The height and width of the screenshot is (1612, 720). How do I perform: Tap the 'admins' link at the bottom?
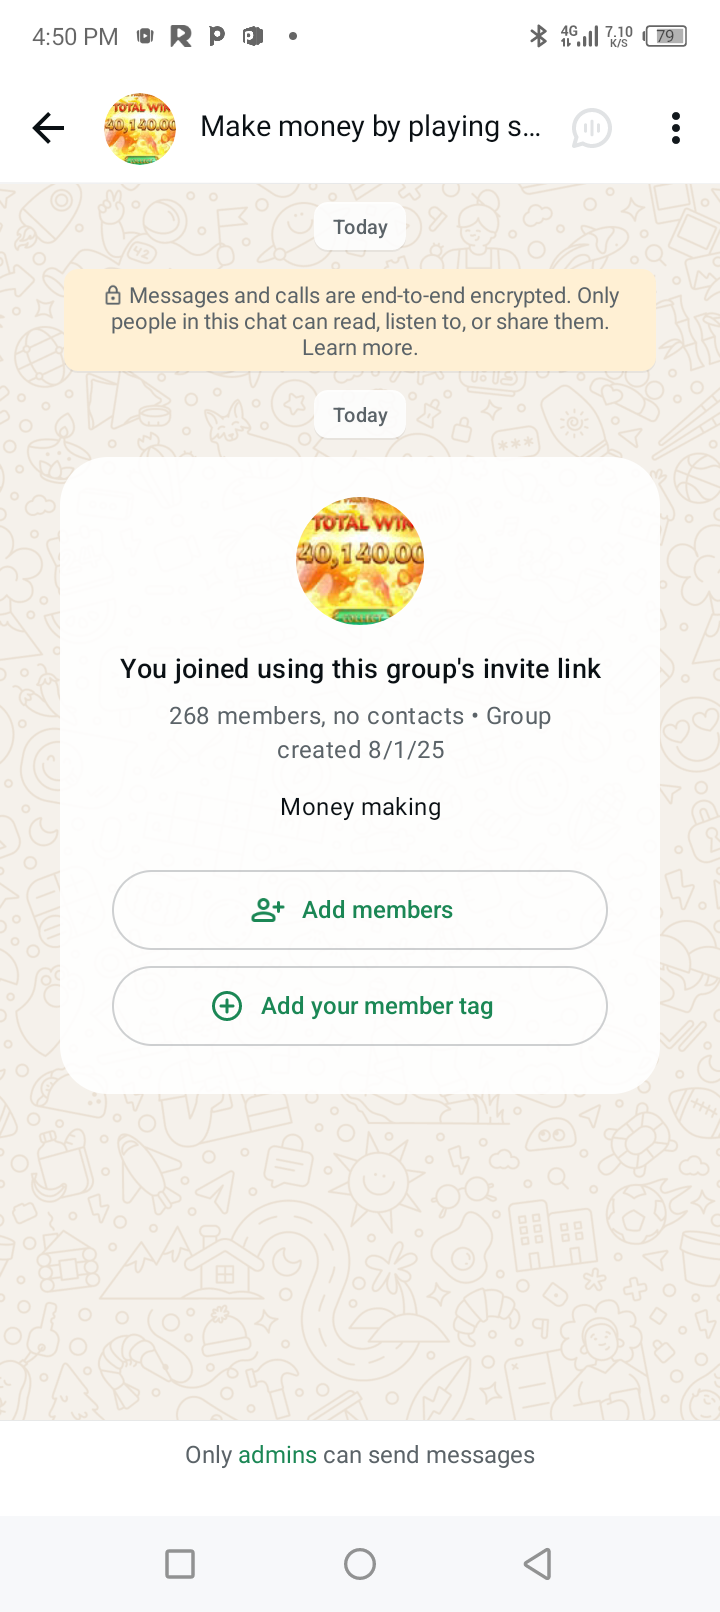coord(277,1455)
